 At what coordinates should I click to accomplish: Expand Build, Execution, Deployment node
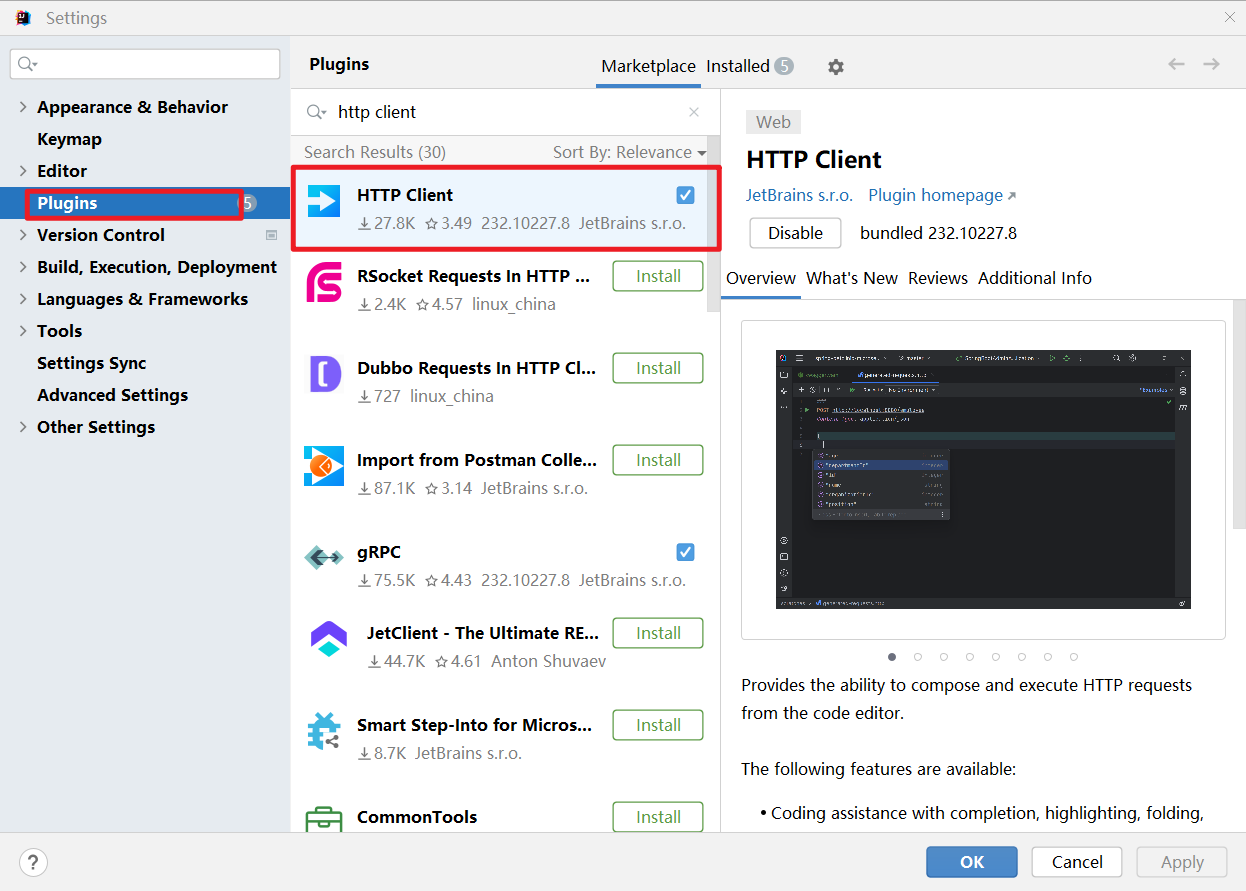23,267
